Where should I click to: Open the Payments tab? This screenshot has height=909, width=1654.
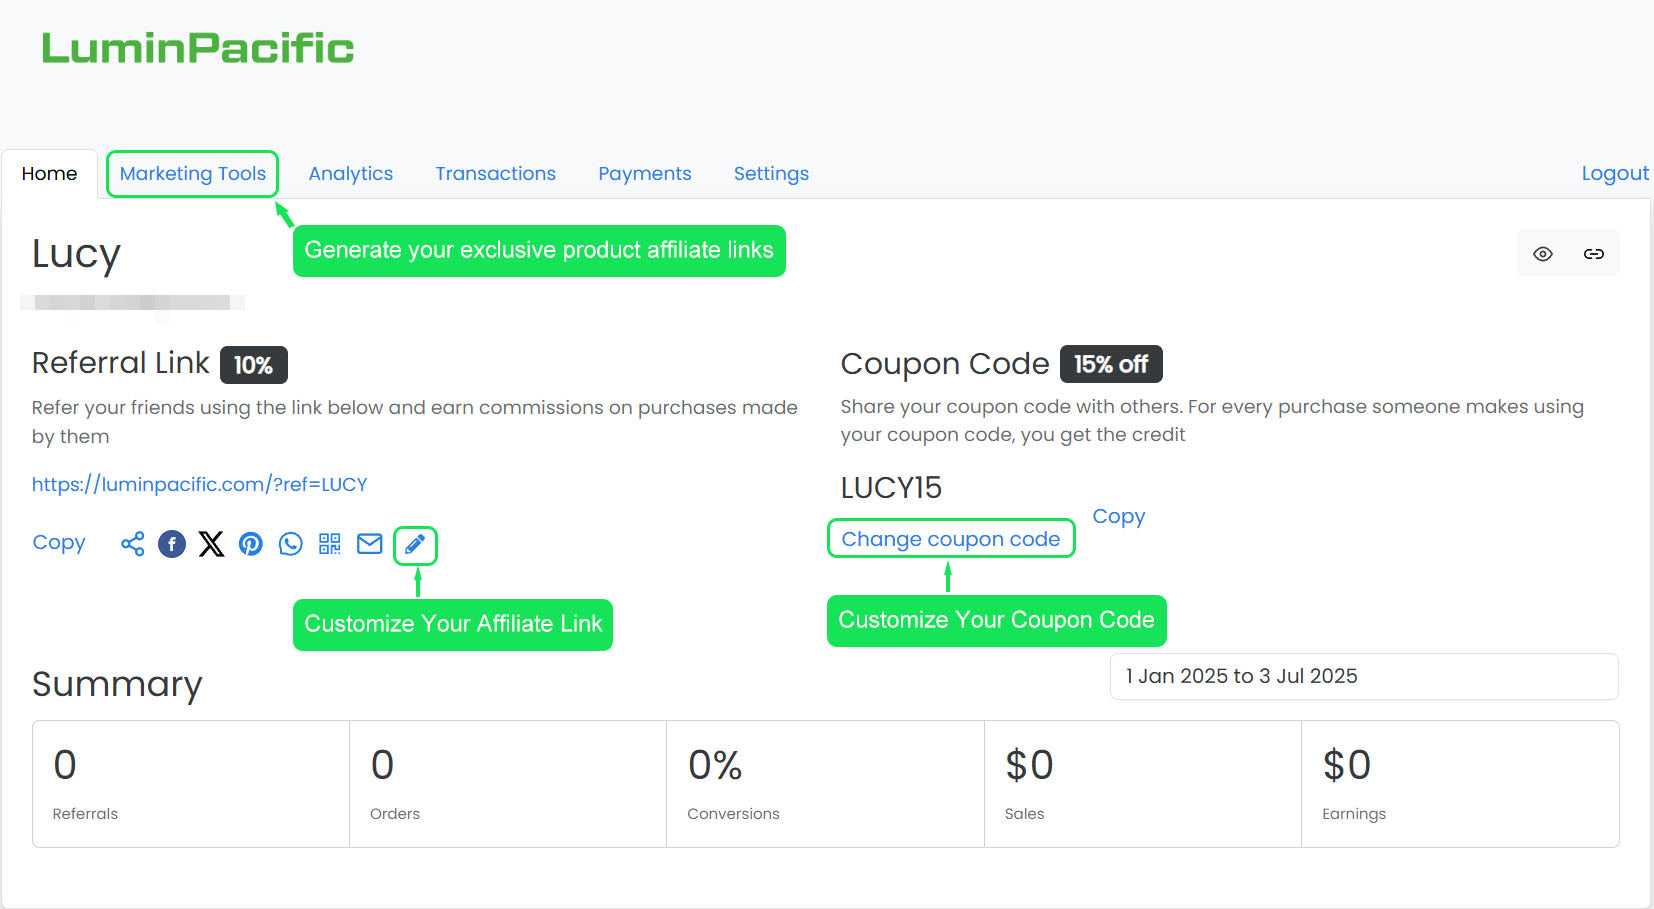645,174
